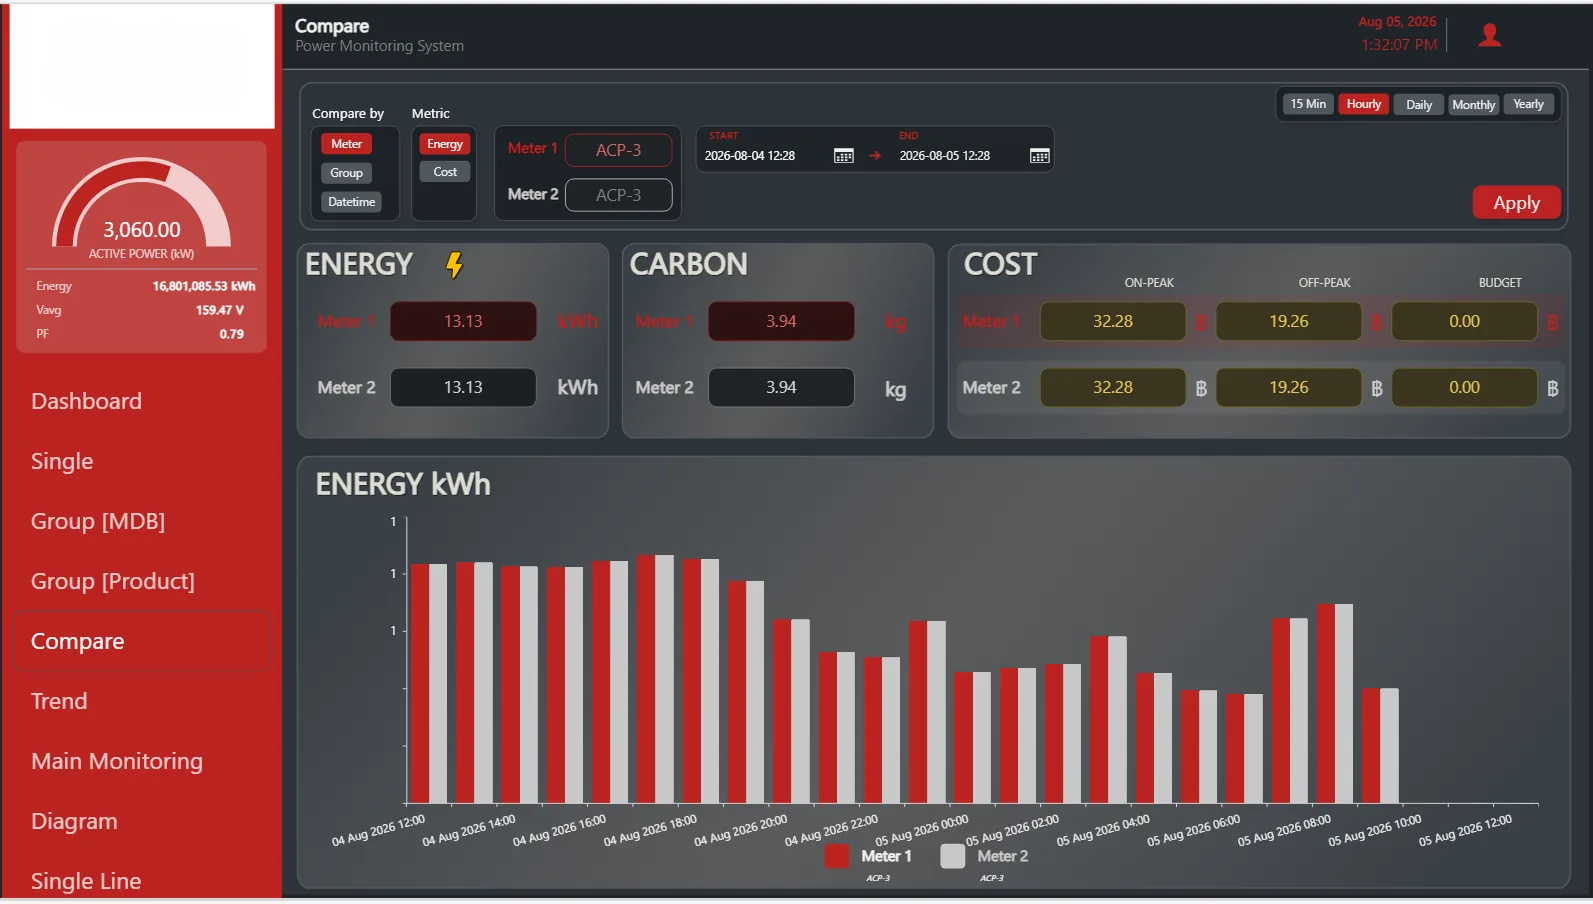Open the Meter 1 ACP-3 dropdown
The height and width of the screenshot is (904, 1593).
click(x=618, y=150)
